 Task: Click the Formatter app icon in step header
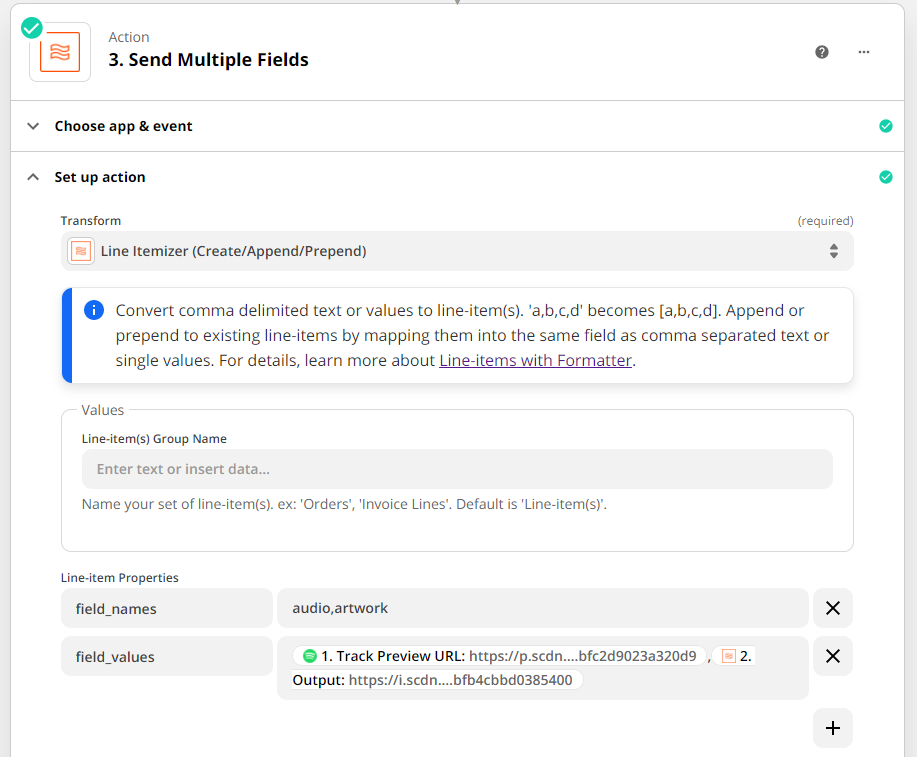click(60, 52)
